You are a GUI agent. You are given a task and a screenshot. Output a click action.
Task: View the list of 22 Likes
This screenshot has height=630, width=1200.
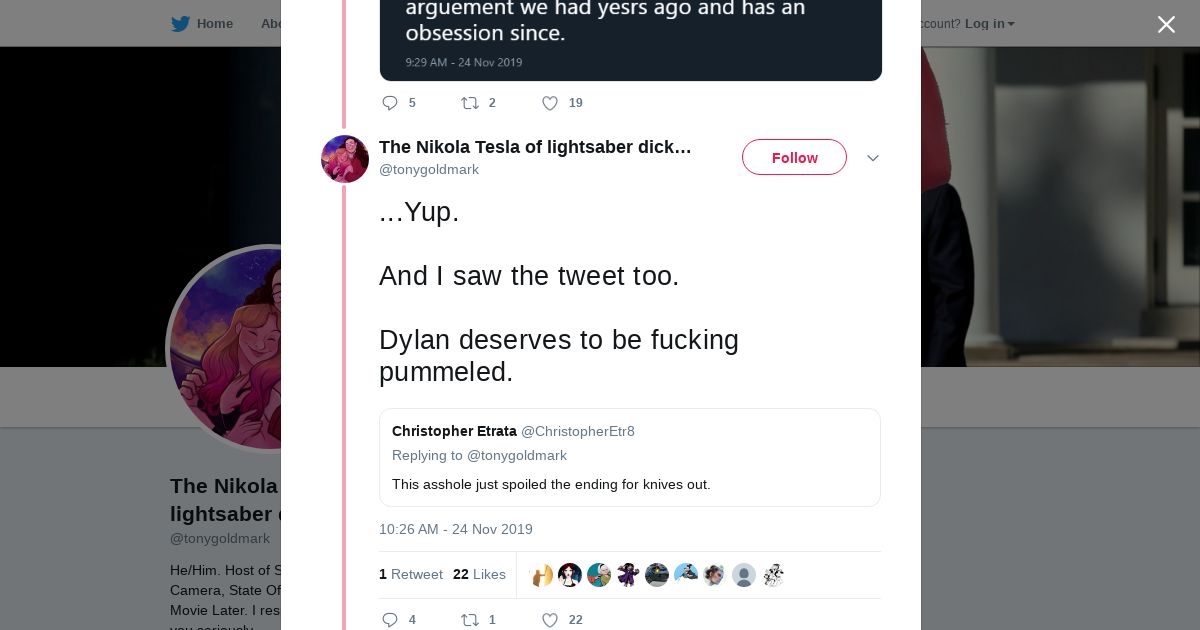point(479,574)
